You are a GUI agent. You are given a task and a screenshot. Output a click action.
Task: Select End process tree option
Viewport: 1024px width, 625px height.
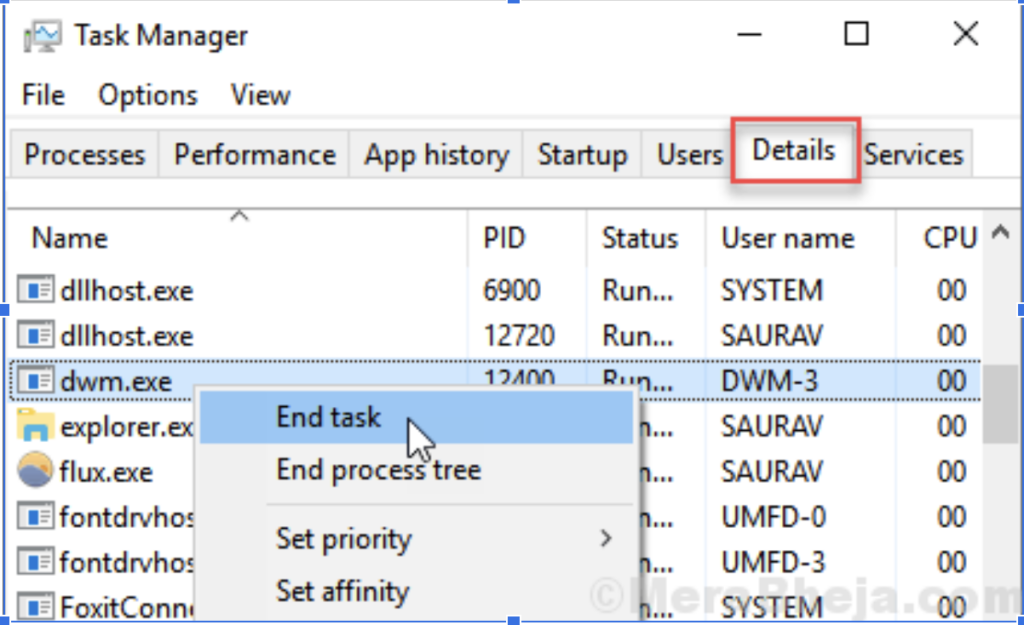(377, 470)
